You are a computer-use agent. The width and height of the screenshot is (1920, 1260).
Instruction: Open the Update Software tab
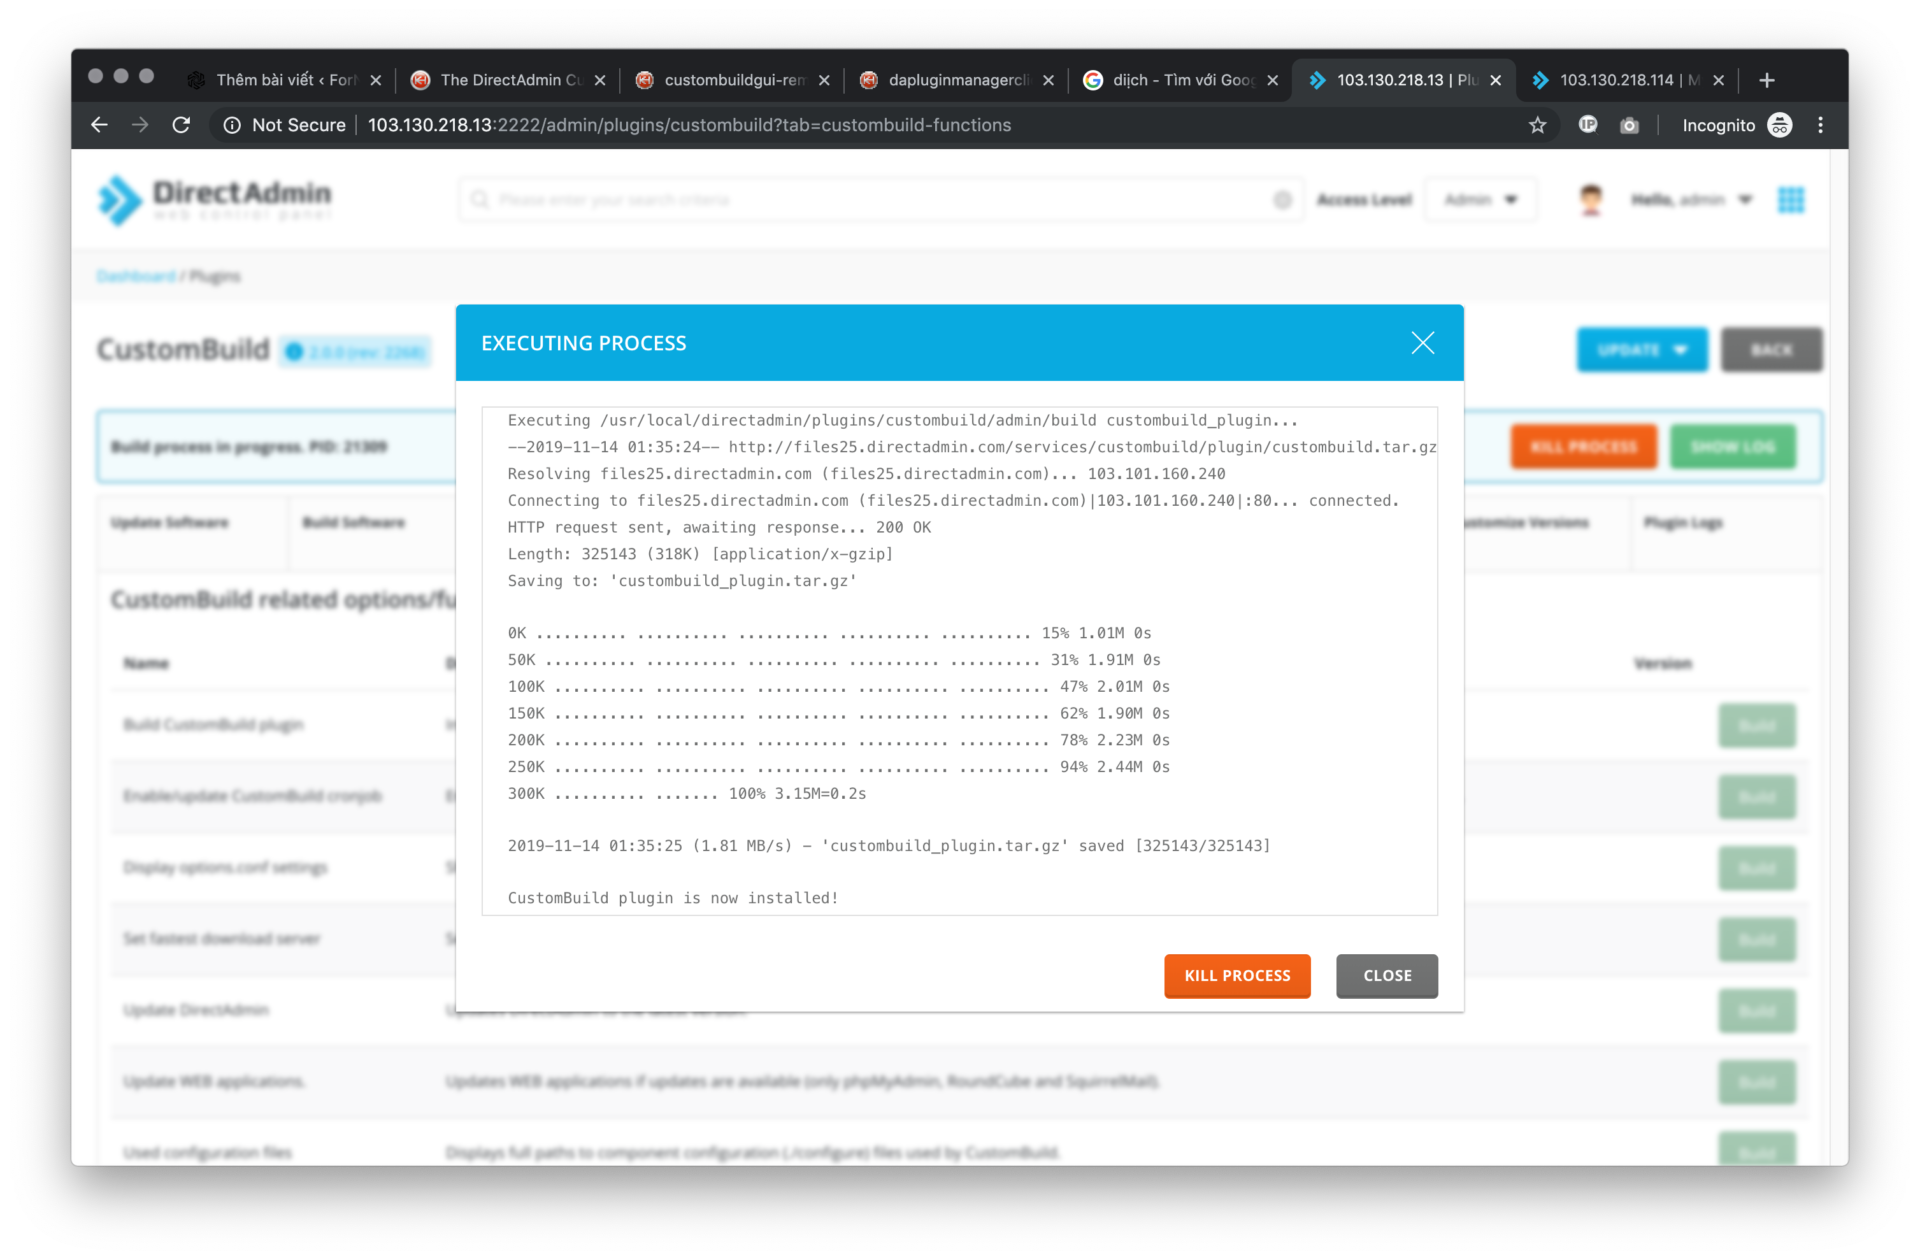[170, 523]
